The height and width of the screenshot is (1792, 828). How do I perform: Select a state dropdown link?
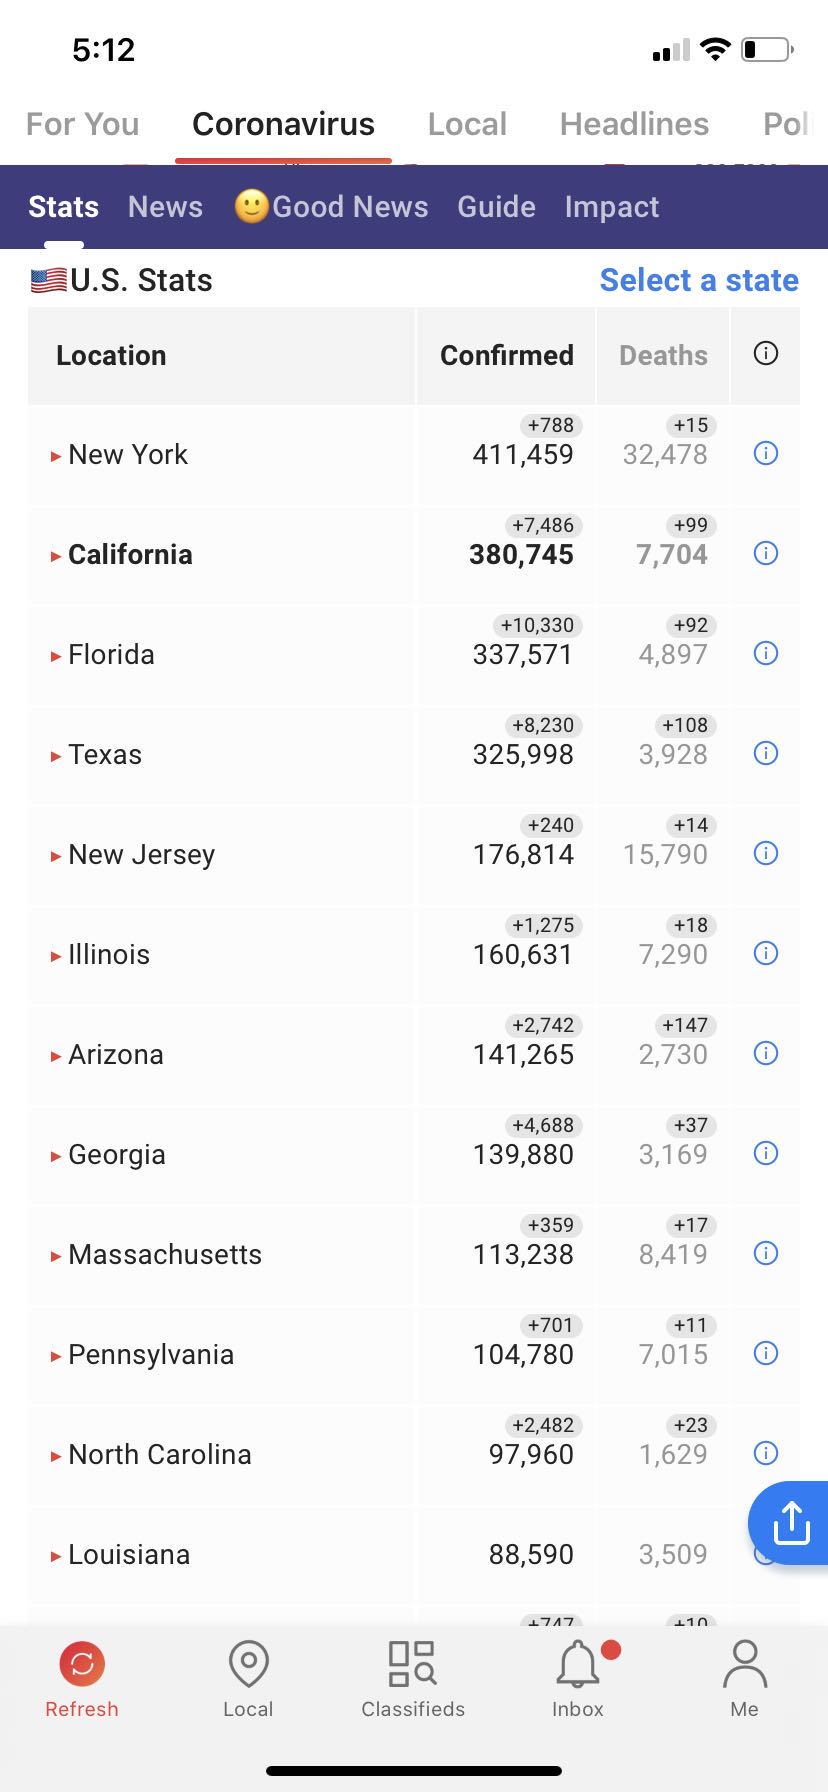[x=699, y=280]
